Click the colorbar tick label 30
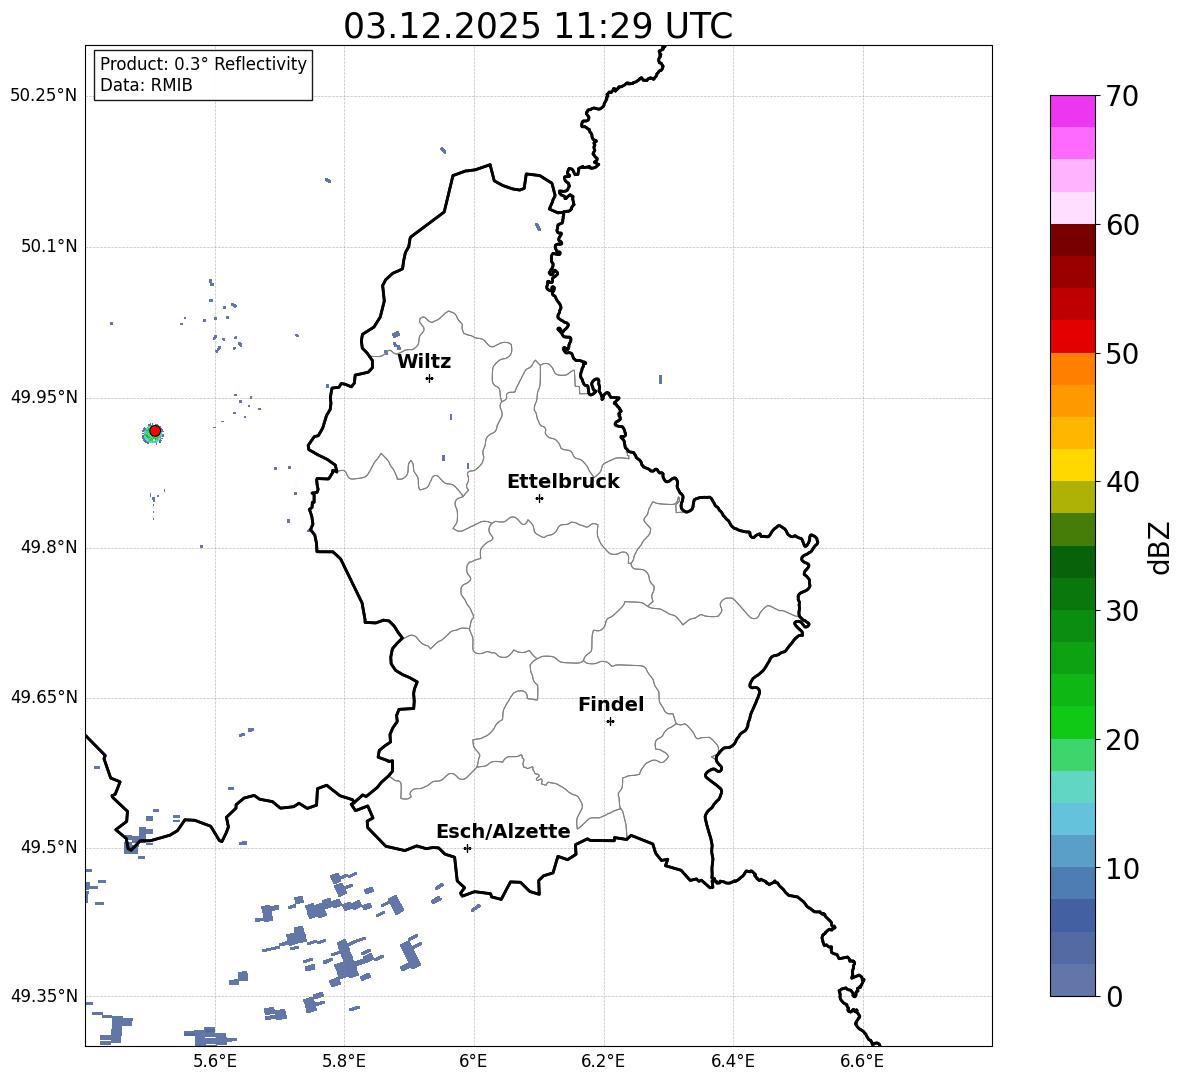The width and height of the screenshot is (1184, 1081). point(1122,611)
